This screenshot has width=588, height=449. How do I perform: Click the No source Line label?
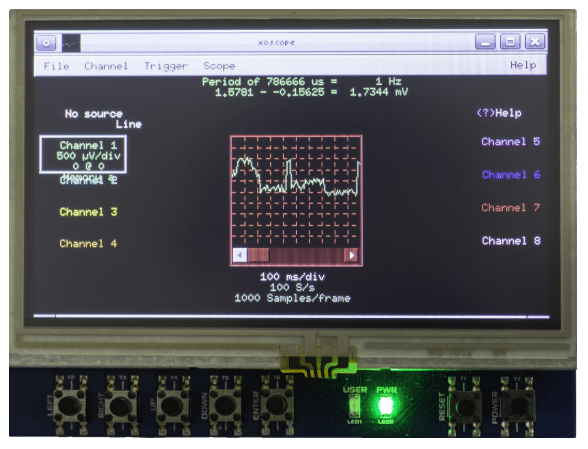pyautogui.click(x=103, y=119)
